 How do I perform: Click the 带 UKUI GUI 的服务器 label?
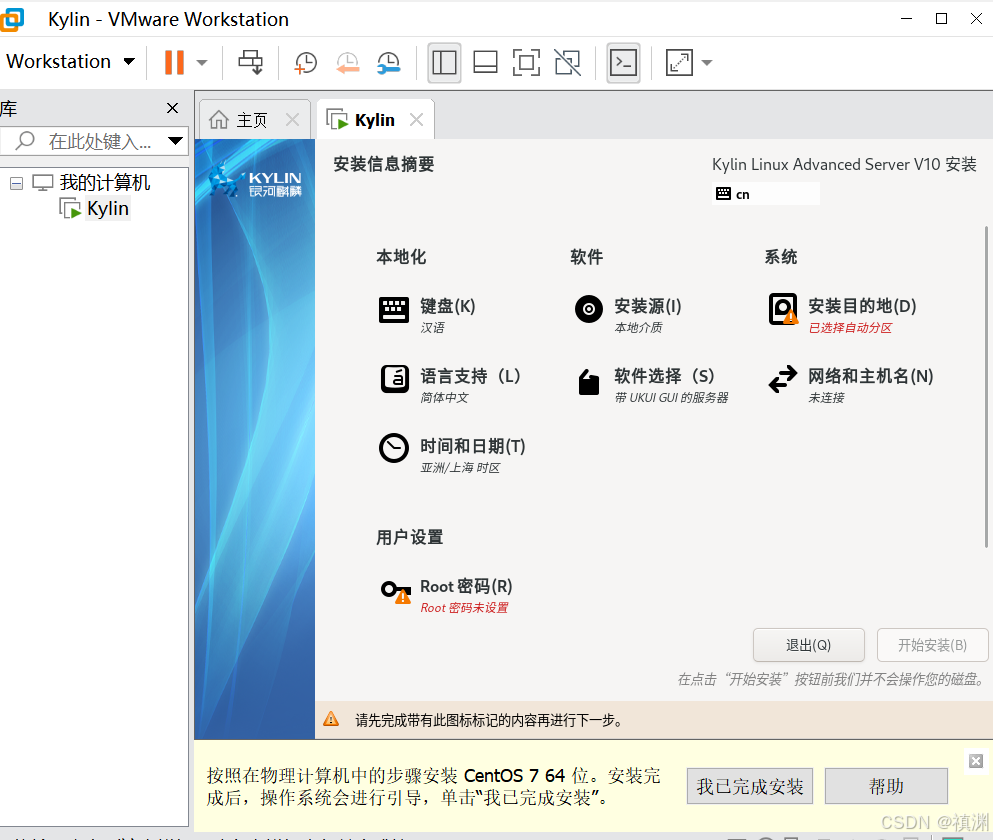tap(671, 398)
